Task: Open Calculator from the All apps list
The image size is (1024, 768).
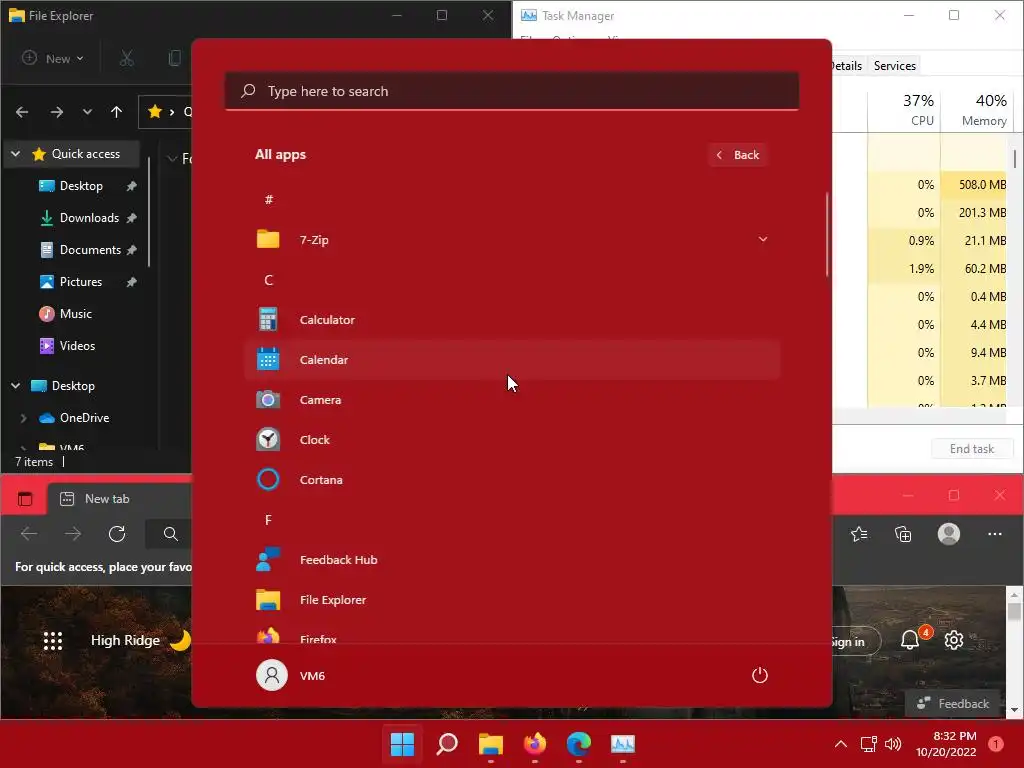Action: pos(512,320)
